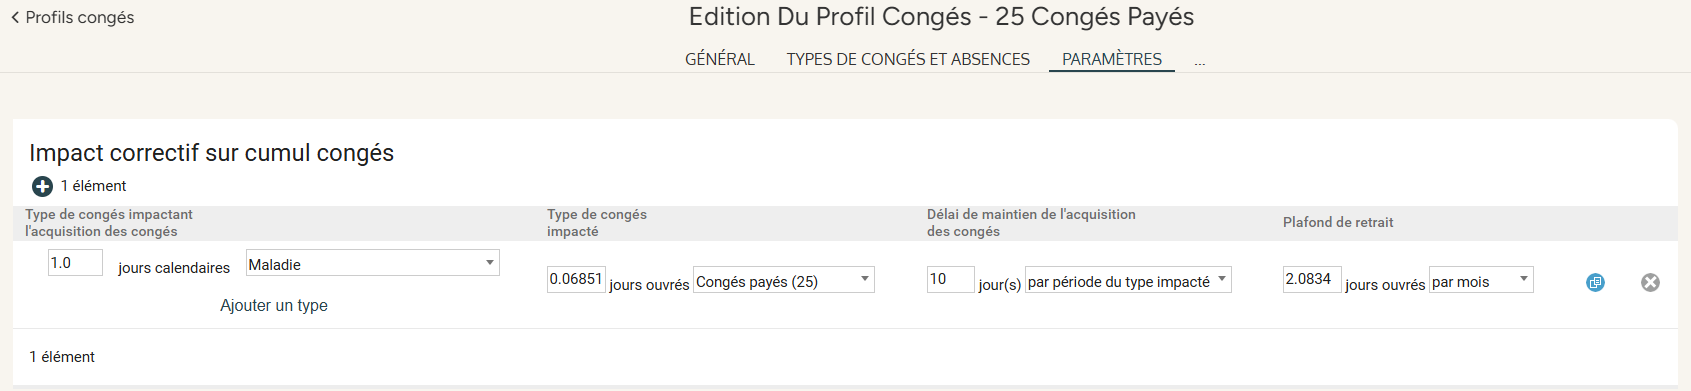Click the Ajouter un type link
Image resolution: width=1691 pixels, height=391 pixels.
[274, 305]
